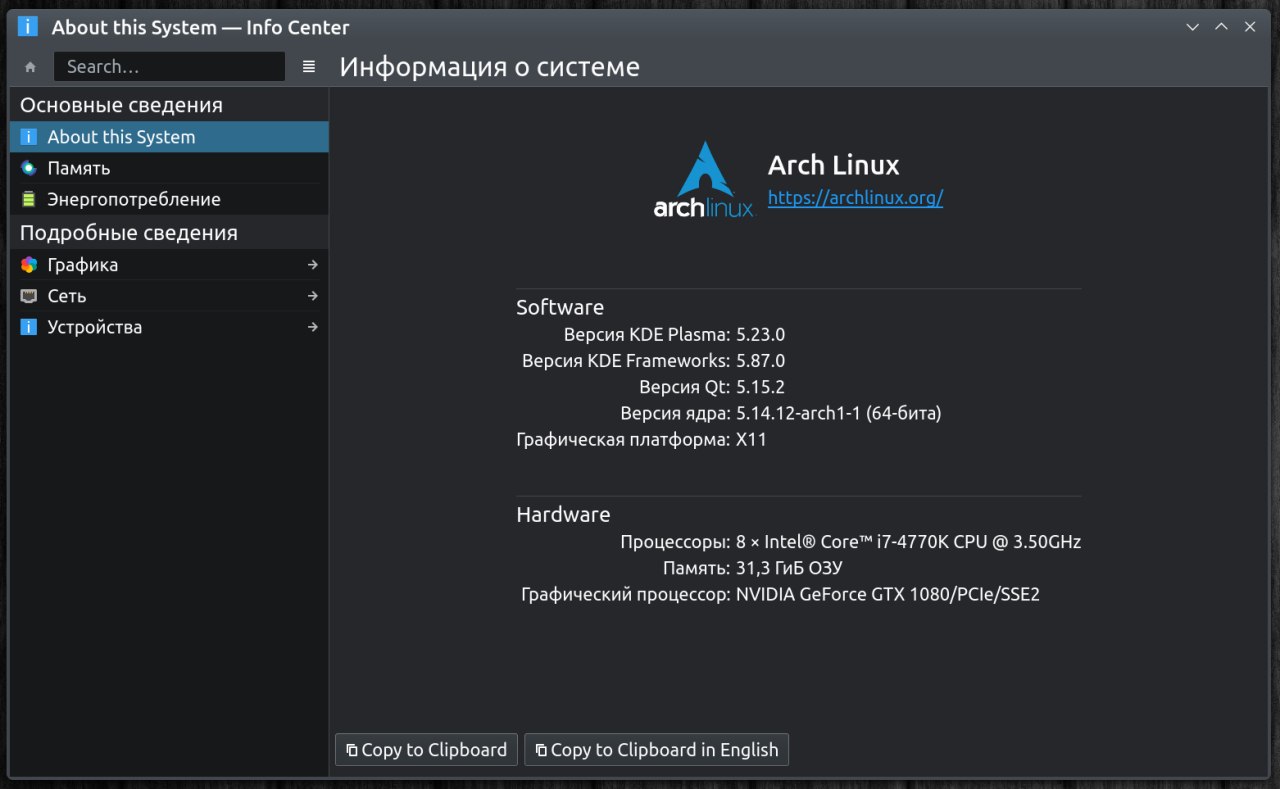Open the hamburger menu icon

[x=309, y=66]
